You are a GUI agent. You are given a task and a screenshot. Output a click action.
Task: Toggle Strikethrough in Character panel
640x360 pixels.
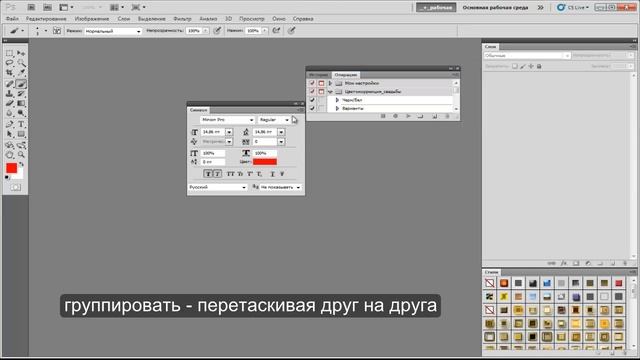coord(282,174)
